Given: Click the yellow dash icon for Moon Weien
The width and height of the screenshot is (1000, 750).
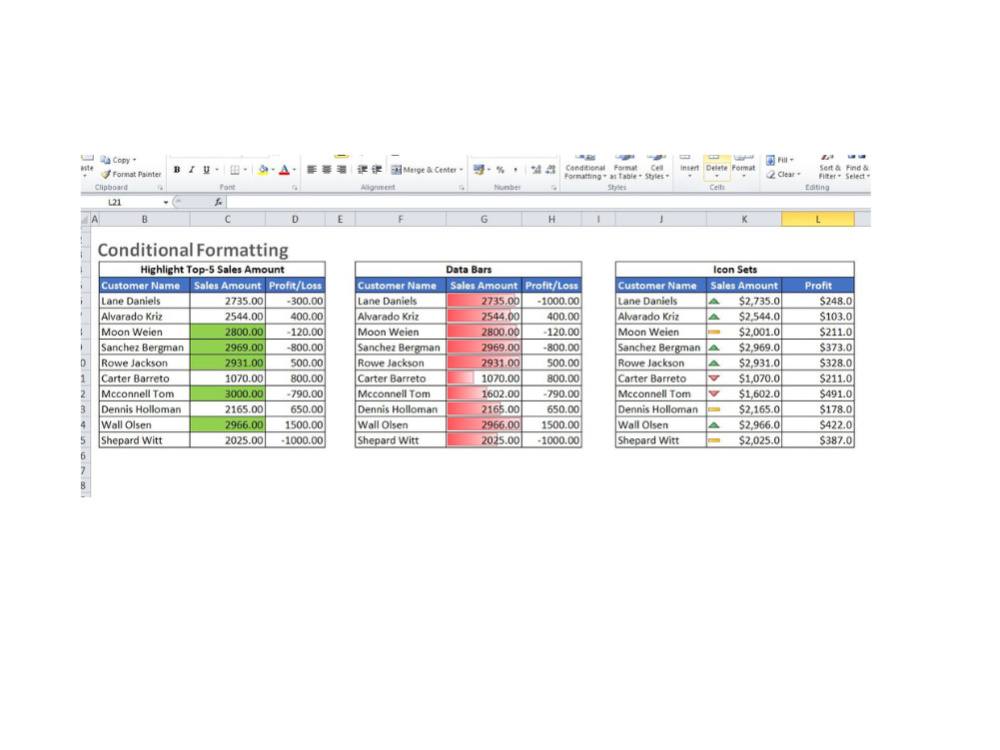Looking at the screenshot, I should [714, 332].
